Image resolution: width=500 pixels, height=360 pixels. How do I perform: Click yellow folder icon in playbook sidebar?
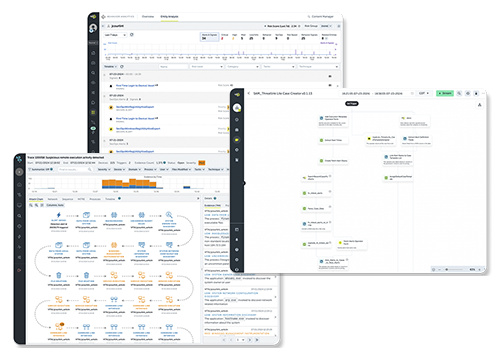(237, 140)
